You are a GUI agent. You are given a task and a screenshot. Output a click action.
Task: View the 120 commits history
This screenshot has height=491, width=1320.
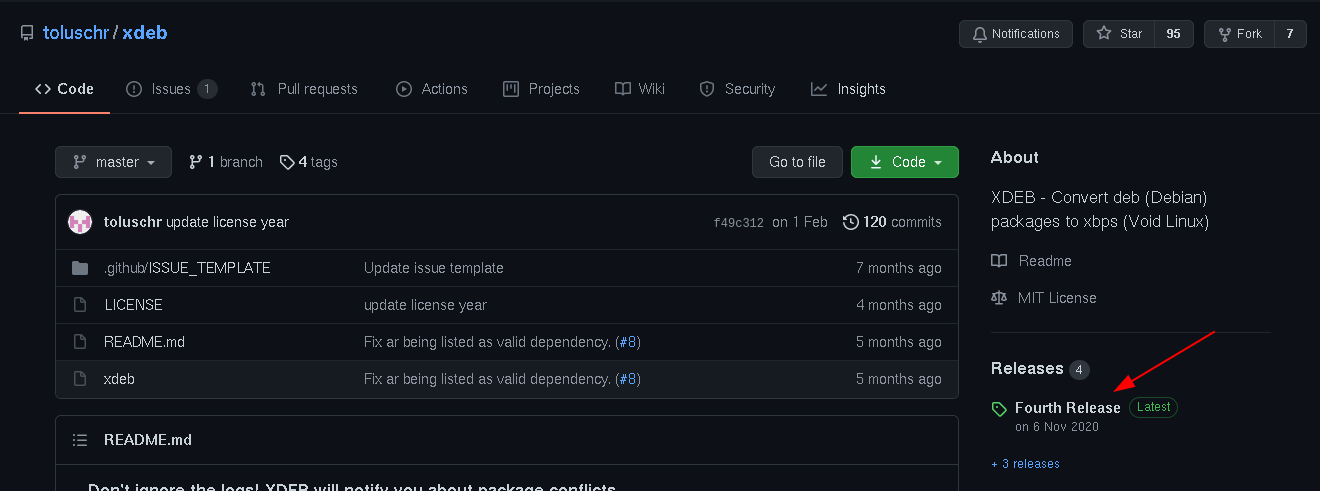pos(892,222)
